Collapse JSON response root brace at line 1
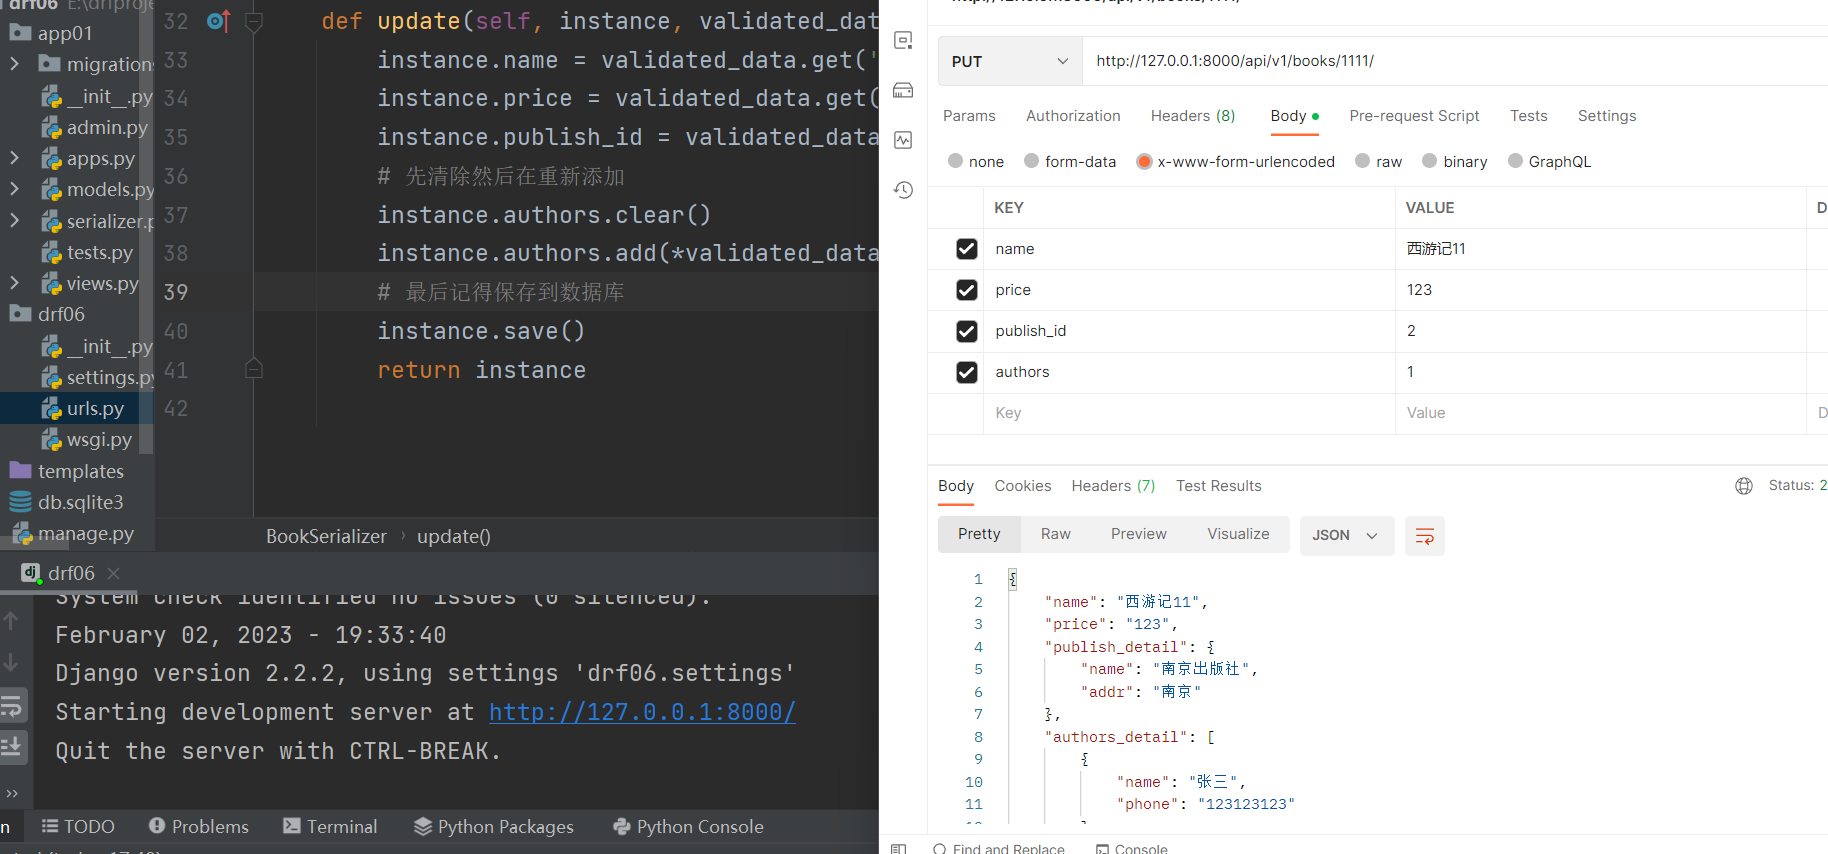This screenshot has width=1828, height=854. (1012, 579)
